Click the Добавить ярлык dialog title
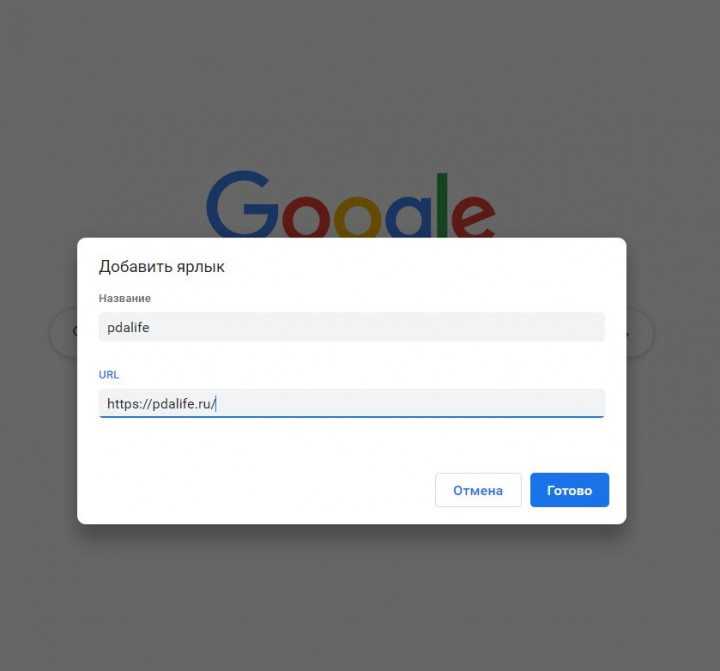Screen dimensions: 720x671 tap(162, 266)
